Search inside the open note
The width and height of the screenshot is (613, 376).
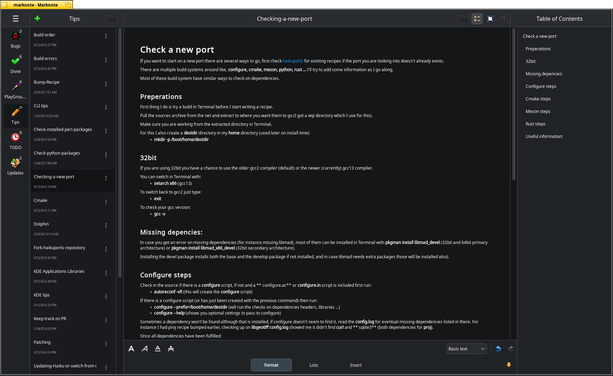[464, 18]
